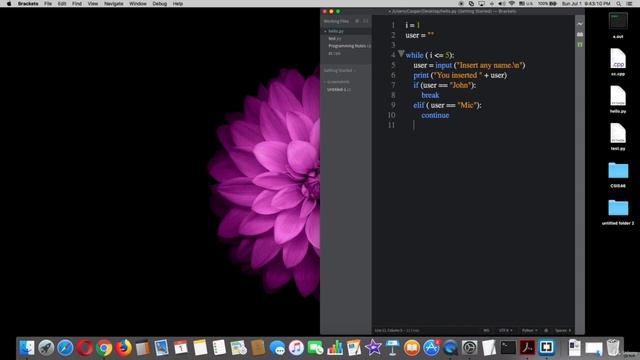This screenshot has height=360, width=640.
Task: Open the Apple menu
Action: [x=9, y=4]
